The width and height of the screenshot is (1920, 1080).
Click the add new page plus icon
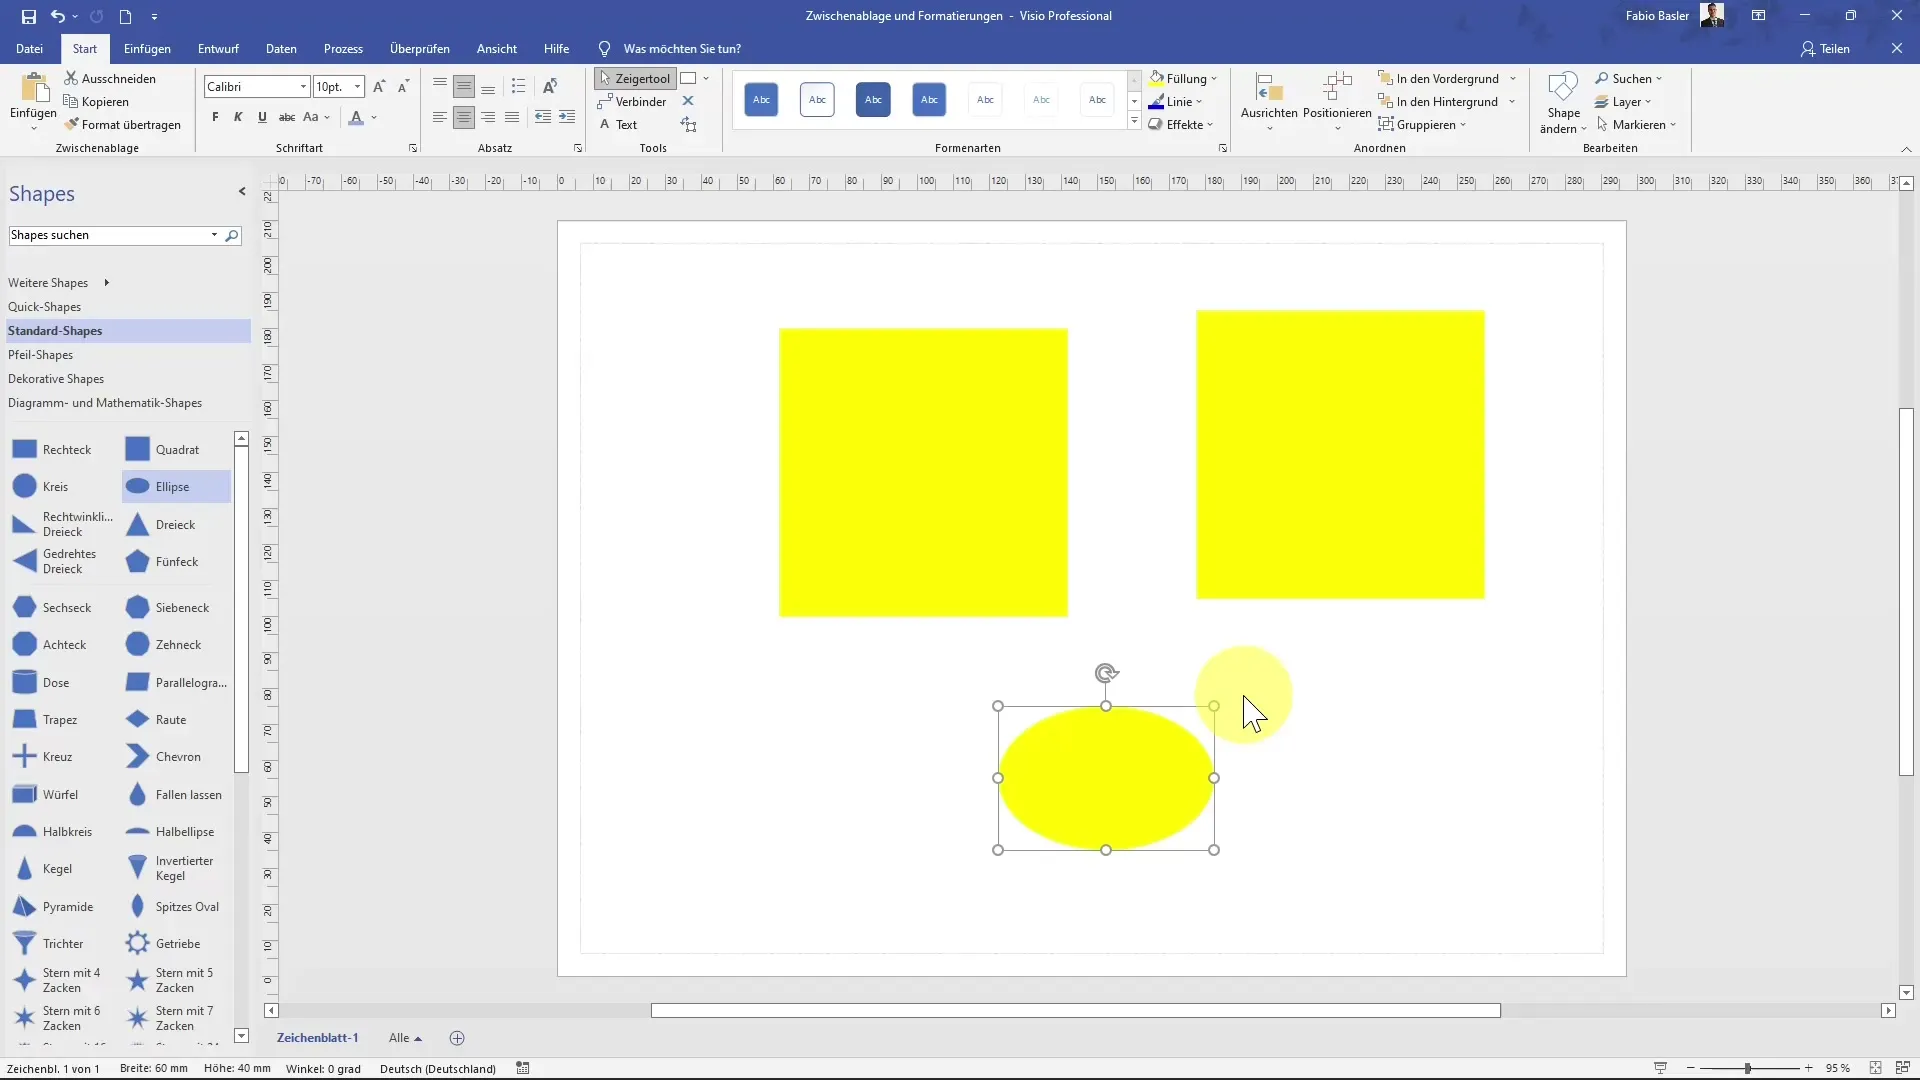click(x=457, y=1038)
